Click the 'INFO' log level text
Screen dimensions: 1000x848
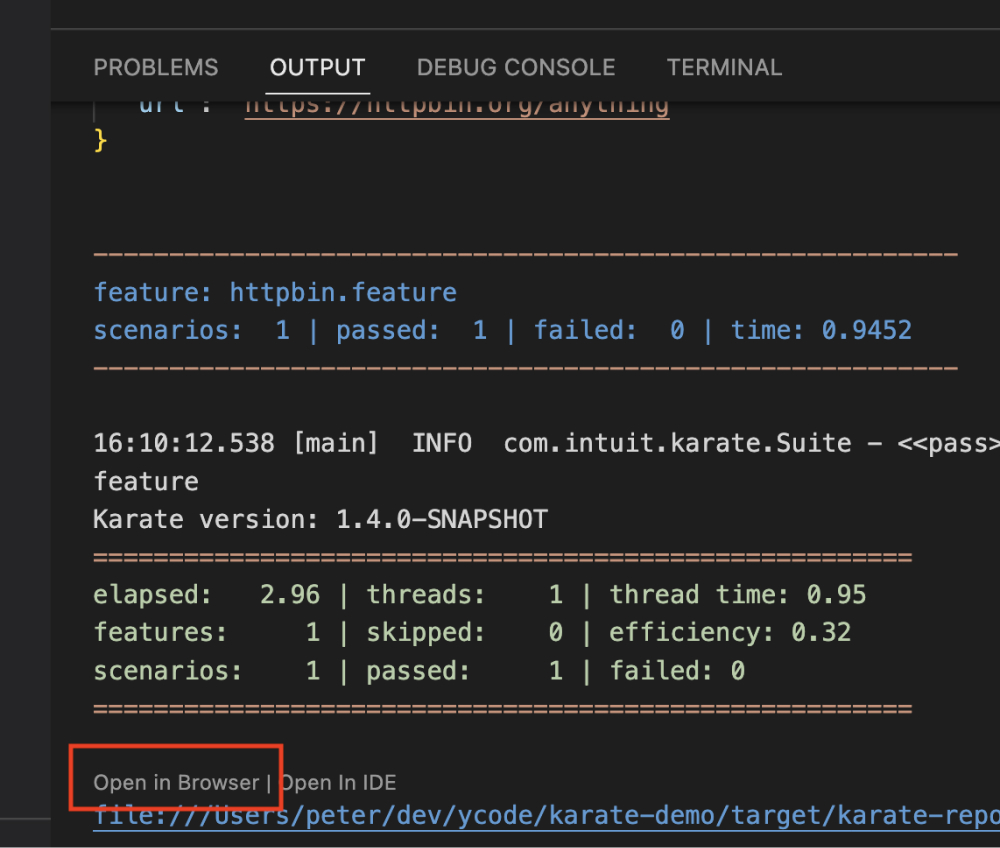[442, 443]
